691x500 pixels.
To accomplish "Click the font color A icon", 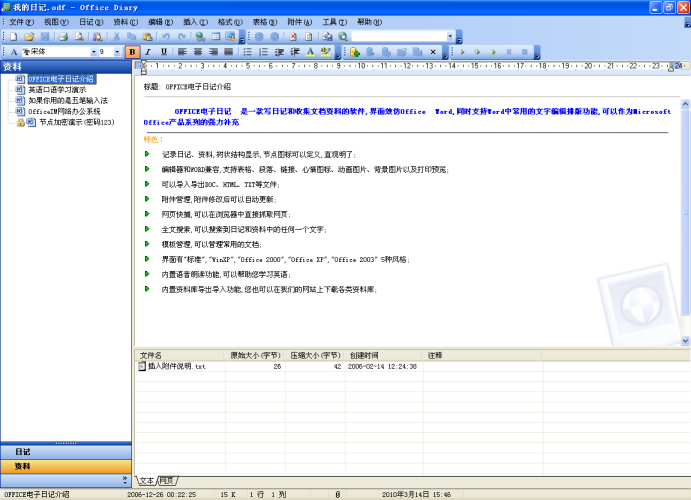I will click(310, 52).
